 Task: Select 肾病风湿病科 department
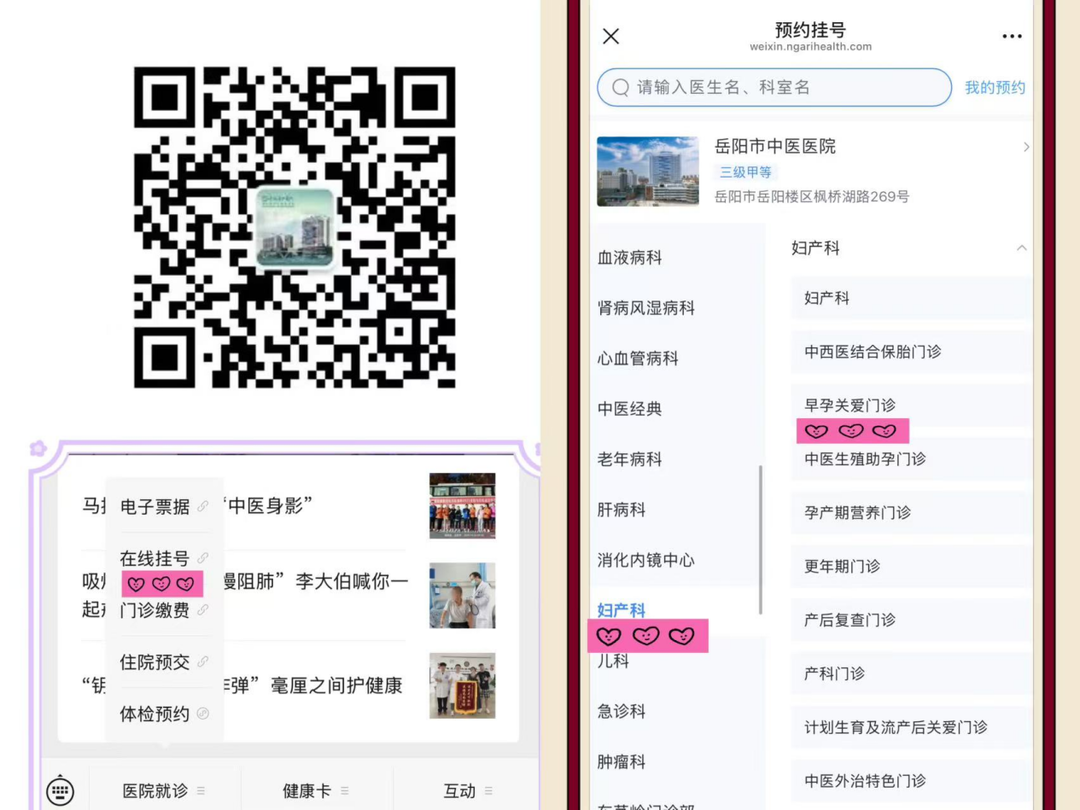(x=646, y=308)
